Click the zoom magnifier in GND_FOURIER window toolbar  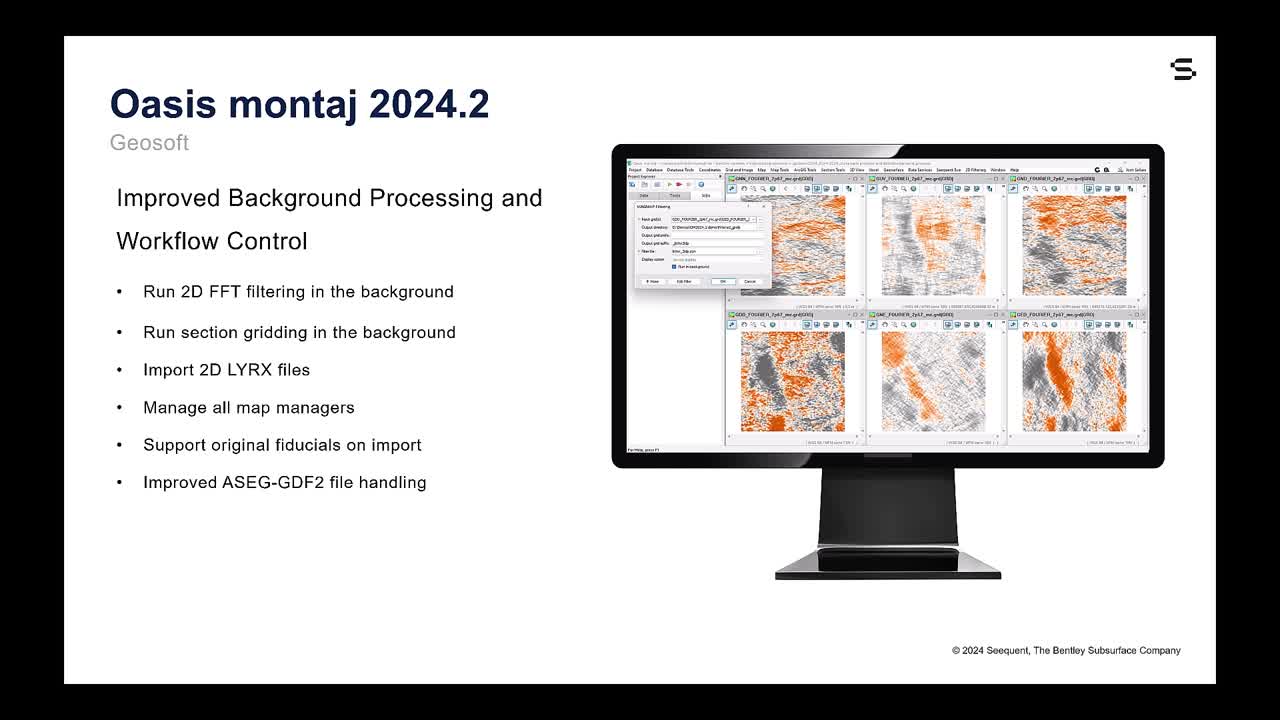(1045, 188)
